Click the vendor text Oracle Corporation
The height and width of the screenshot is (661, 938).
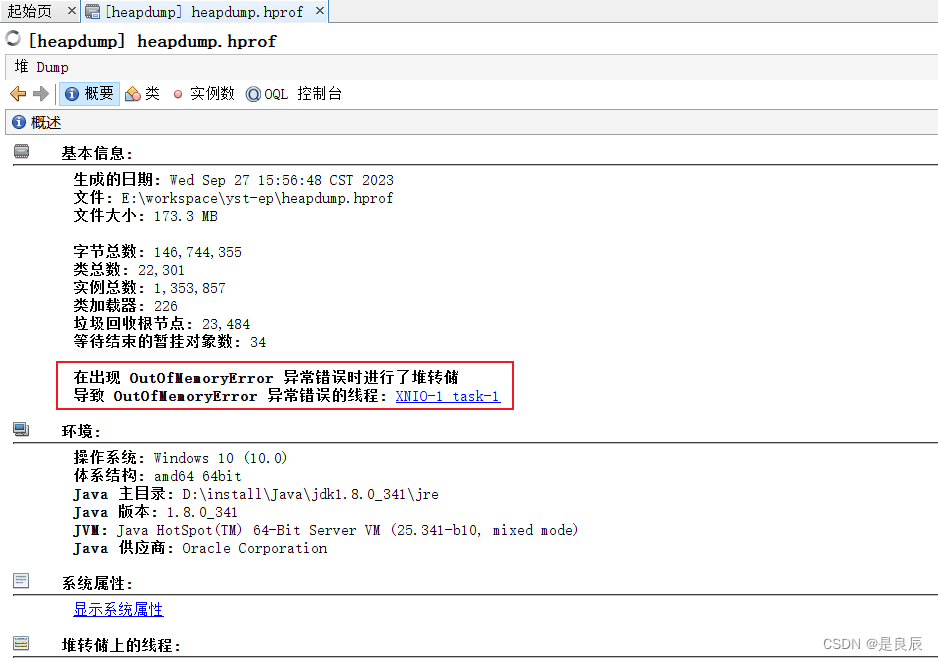tap(255, 548)
